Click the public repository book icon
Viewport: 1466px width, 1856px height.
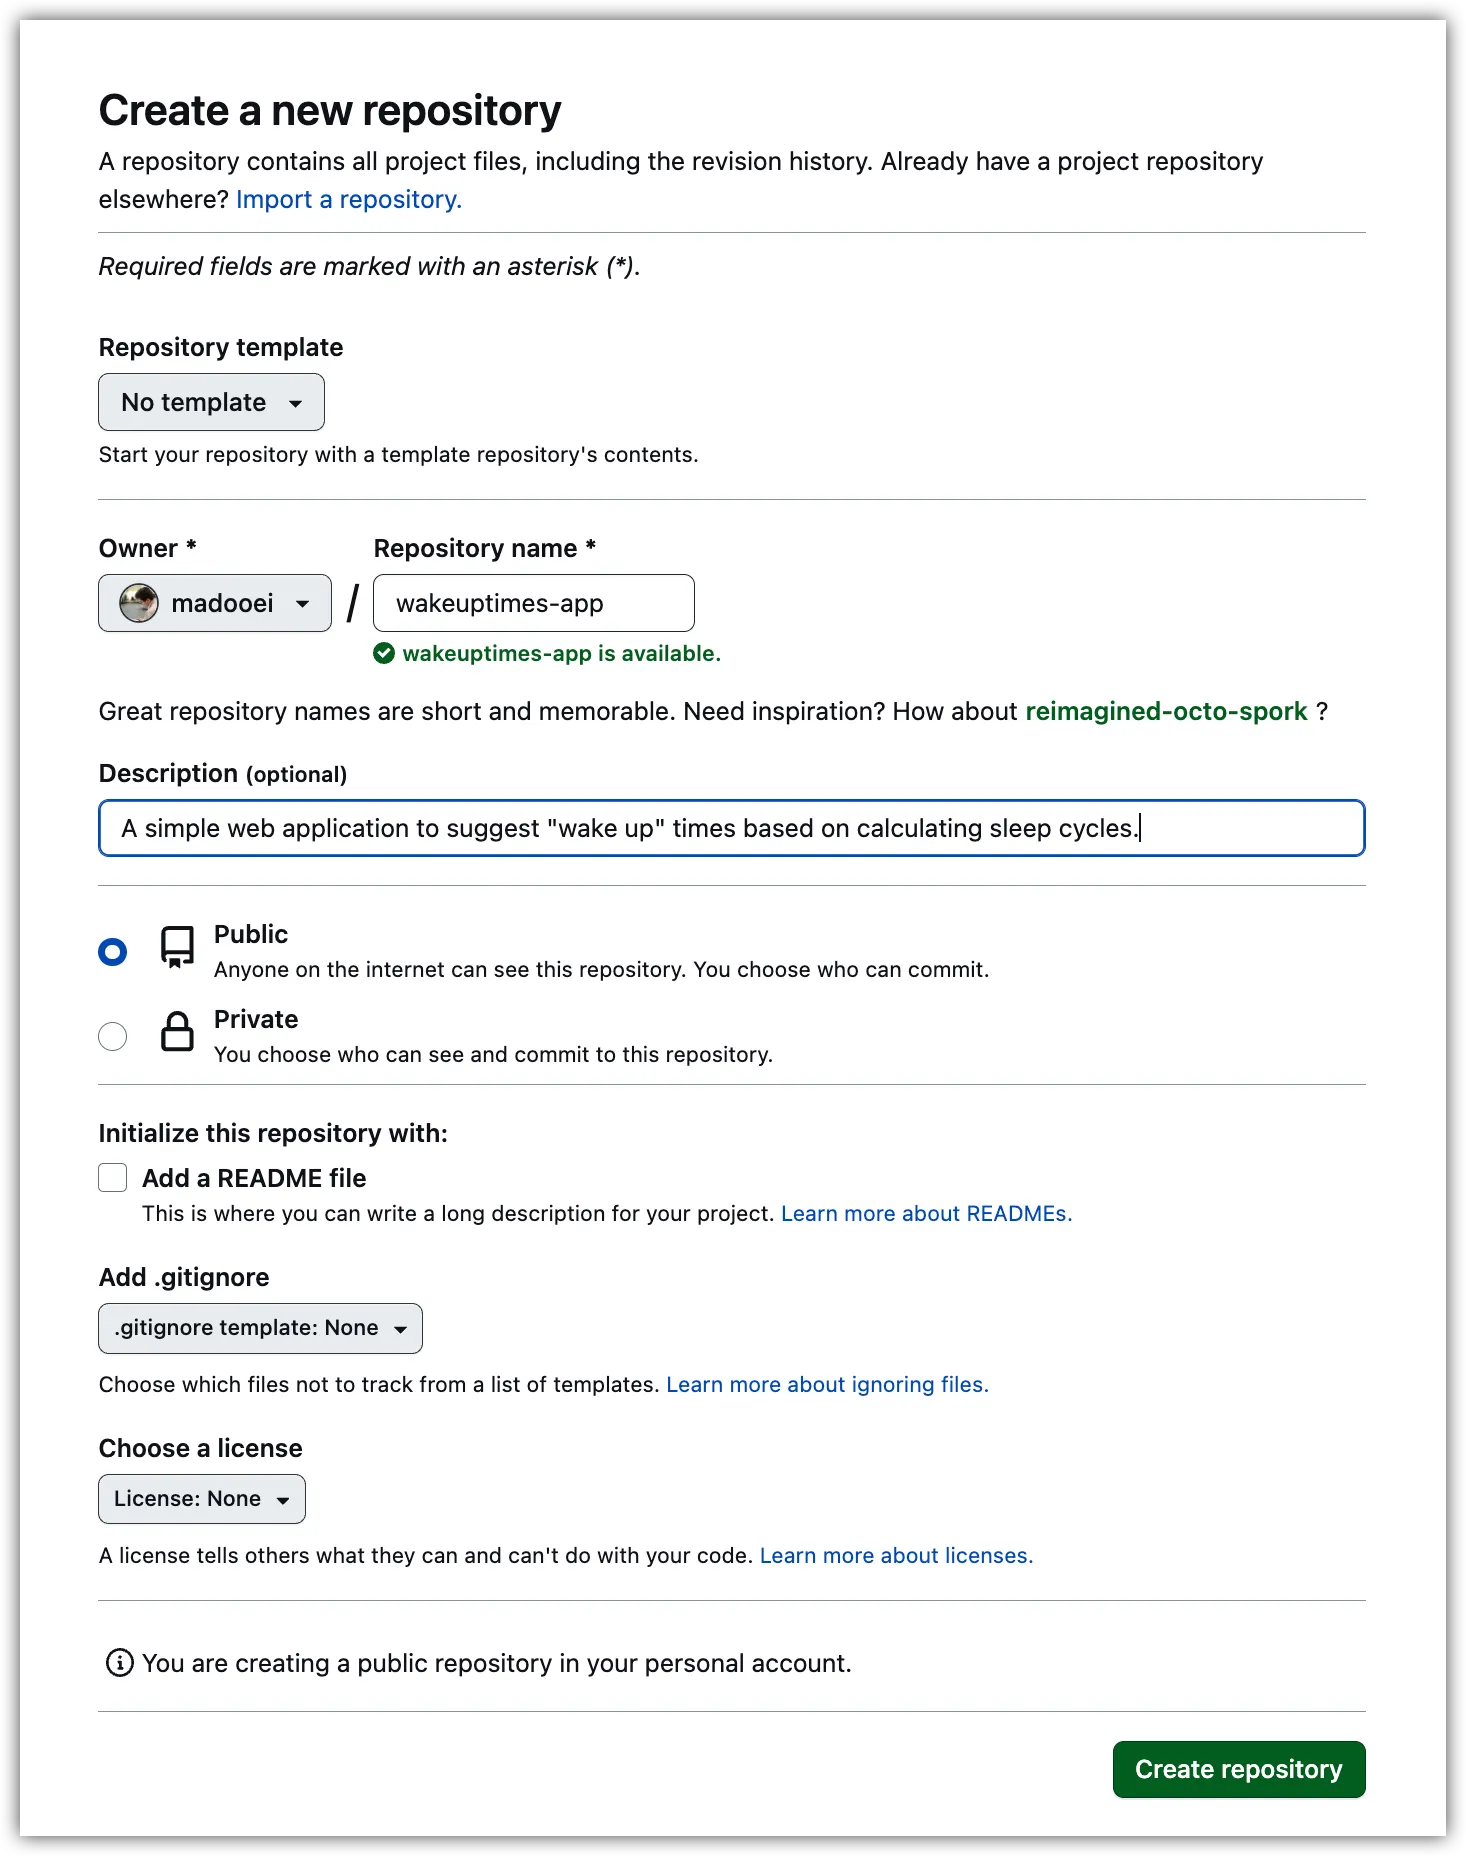click(x=178, y=947)
